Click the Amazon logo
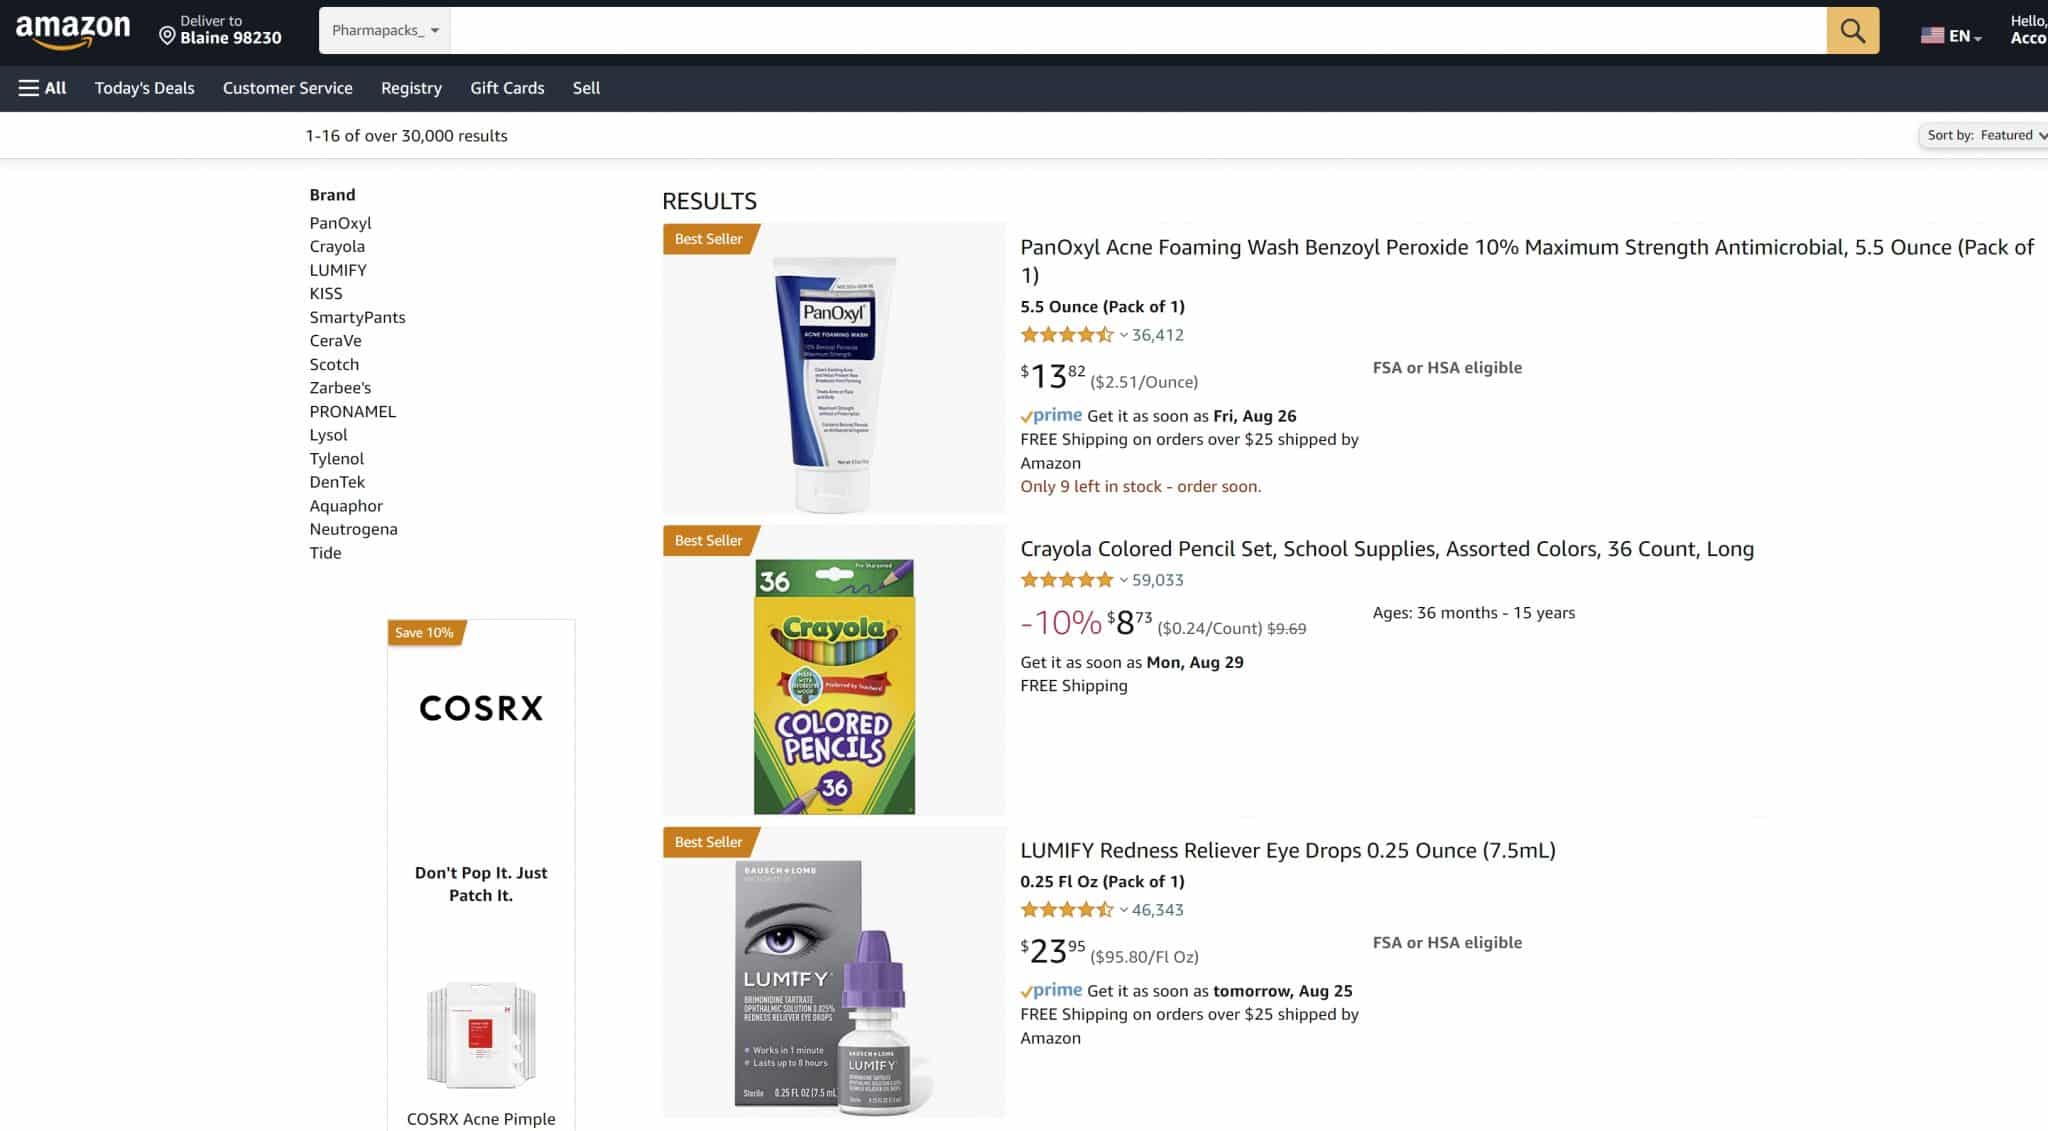Screen dimensions: 2048x1131 (73, 31)
